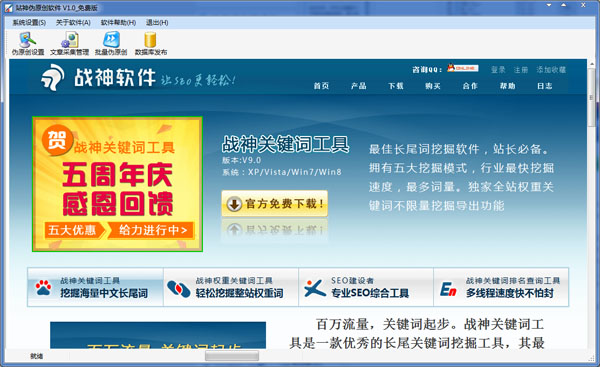The height and width of the screenshot is (367, 600).
Task: Maximize the window using the title bar button
Action: (564, 5)
